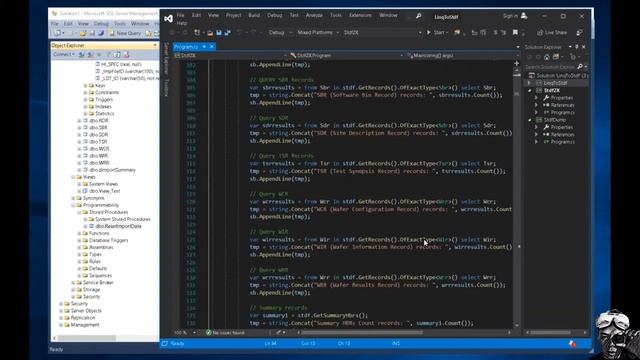This screenshot has width=640, height=360.
Task: Click the Save All icon in SSMS toolbar
Action: [100, 33]
